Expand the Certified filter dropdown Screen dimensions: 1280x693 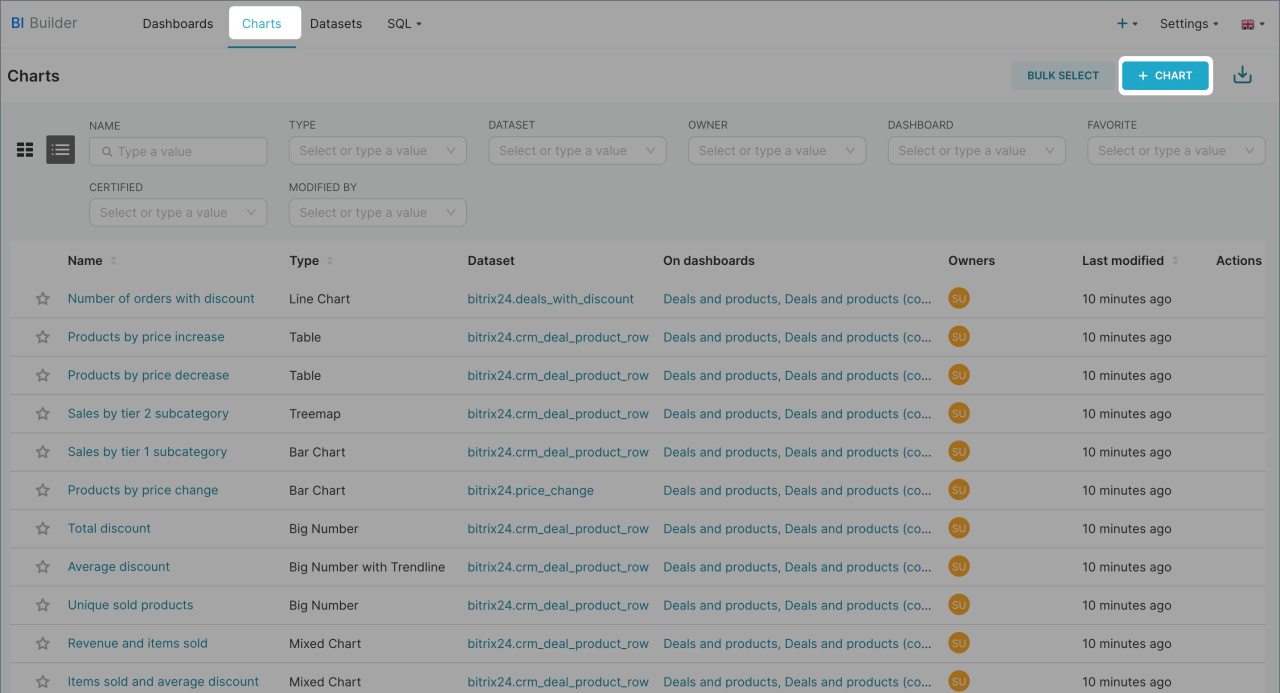coord(178,213)
